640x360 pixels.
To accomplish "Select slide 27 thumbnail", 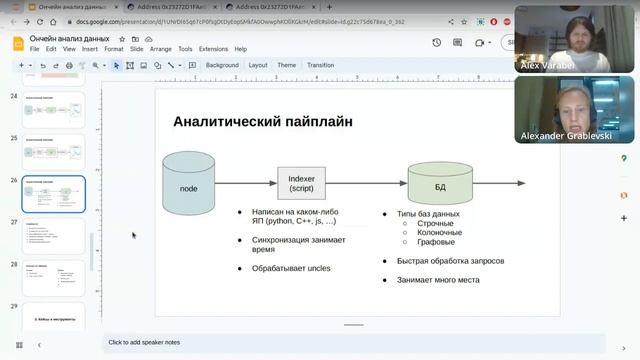I will tap(53, 236).
